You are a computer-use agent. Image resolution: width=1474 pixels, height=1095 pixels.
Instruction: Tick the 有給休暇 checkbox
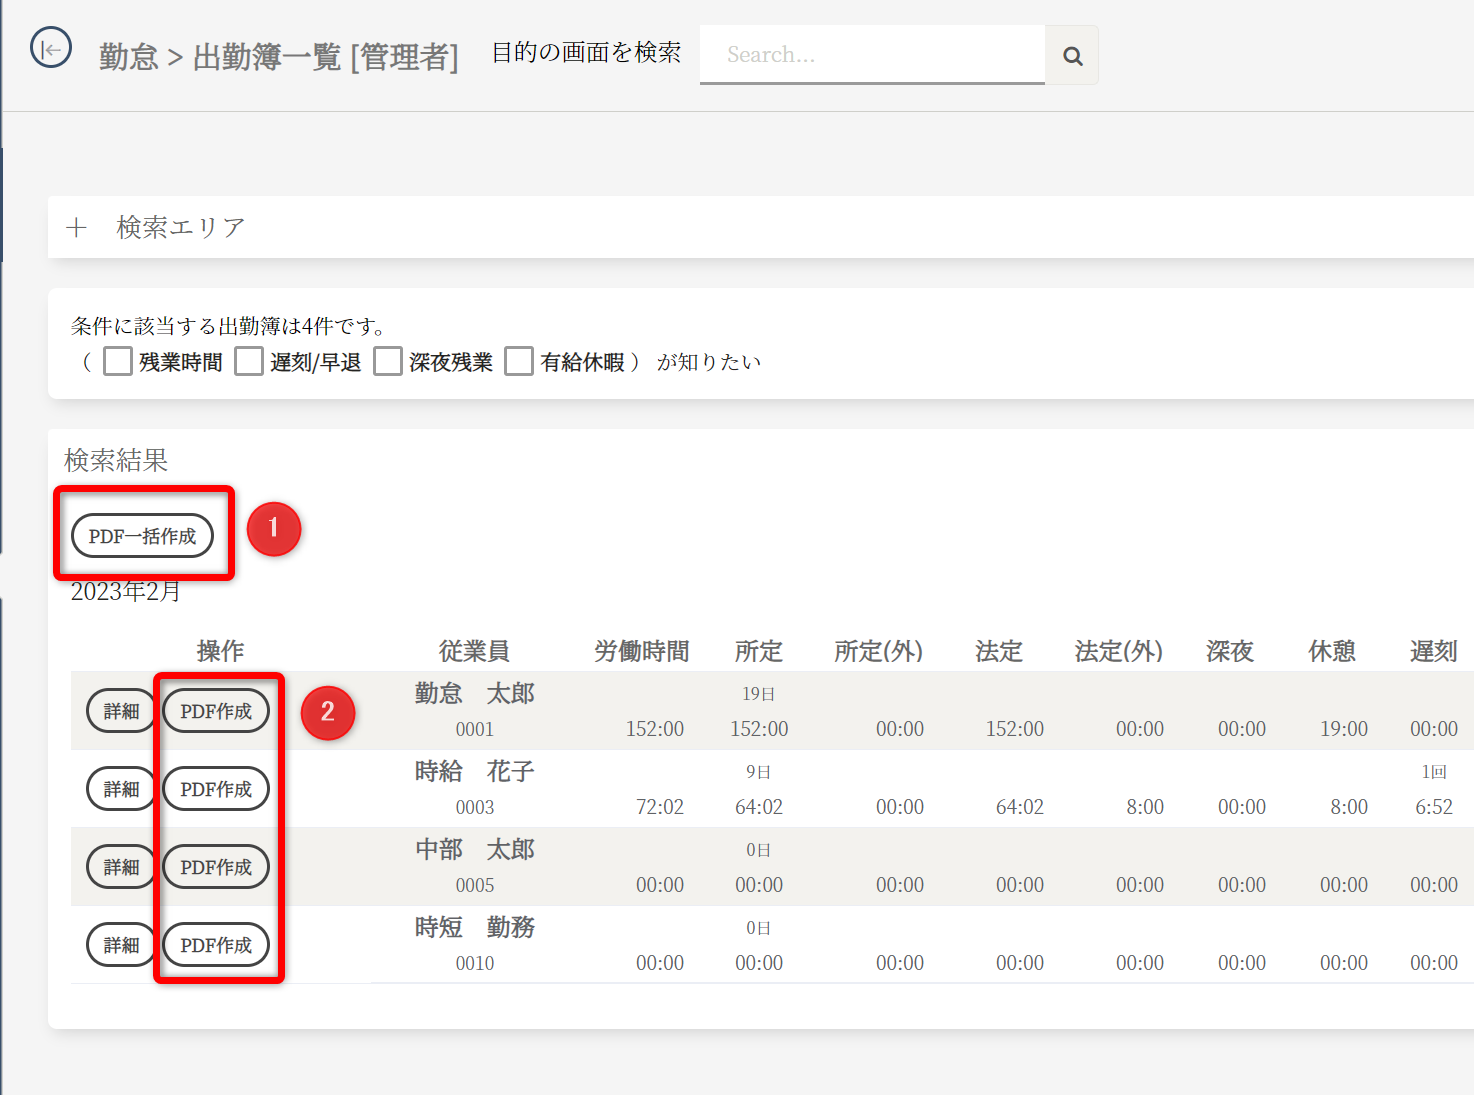pyautogui.click(x=519, y=361)
